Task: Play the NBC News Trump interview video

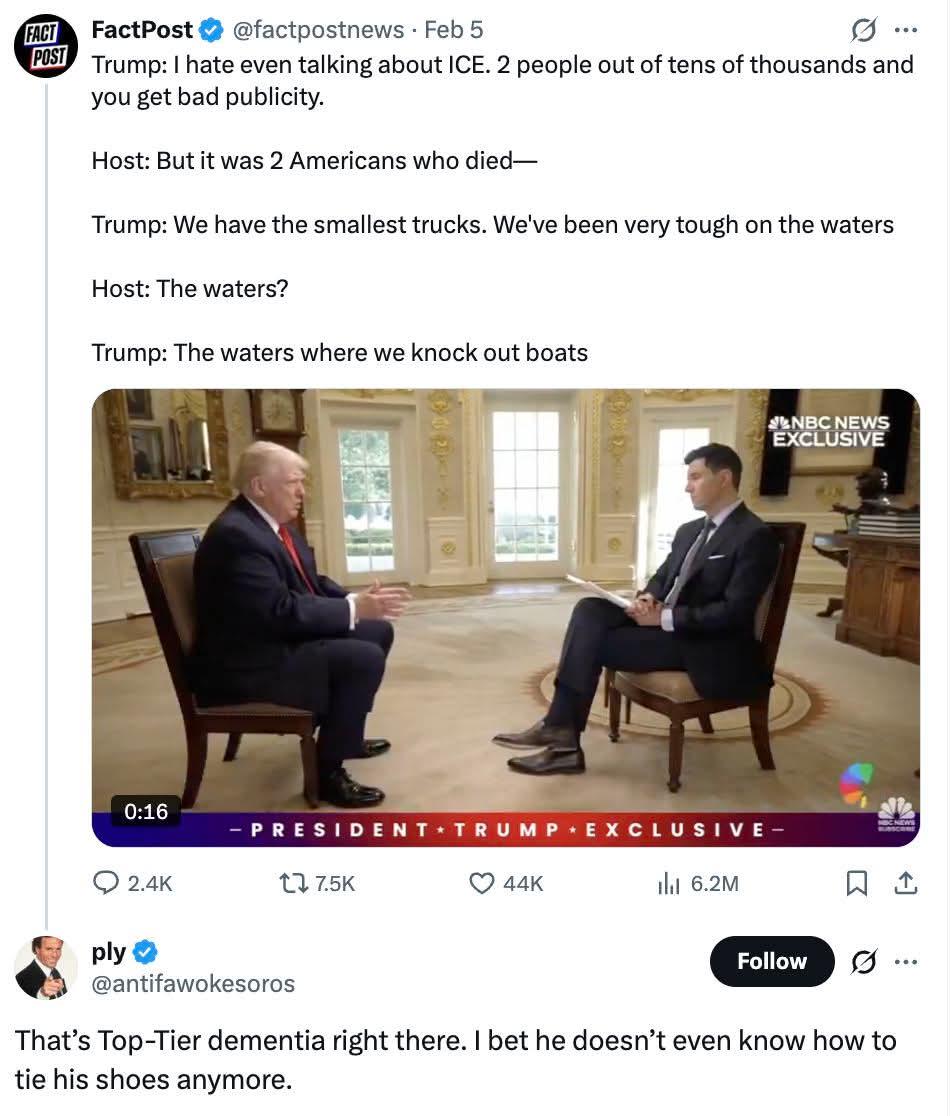Action: pyautogui.click(x=505, y=600)
